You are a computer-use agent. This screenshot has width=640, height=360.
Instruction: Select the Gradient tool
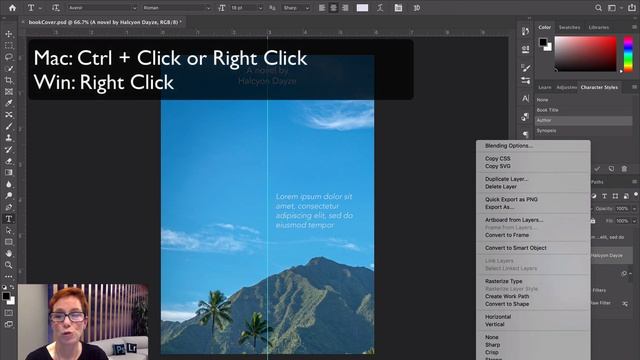9,173
